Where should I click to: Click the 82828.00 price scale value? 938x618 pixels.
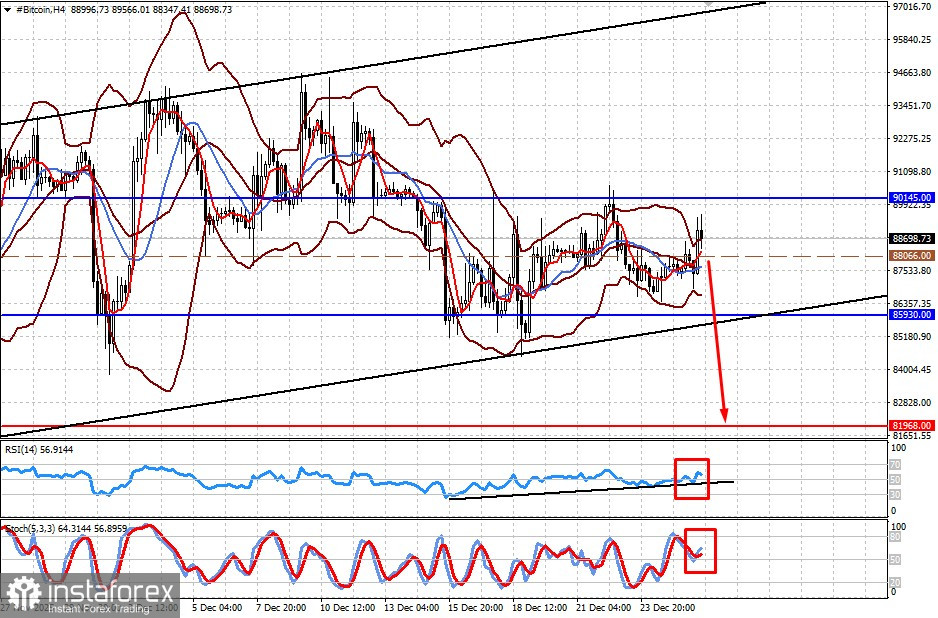912,402
